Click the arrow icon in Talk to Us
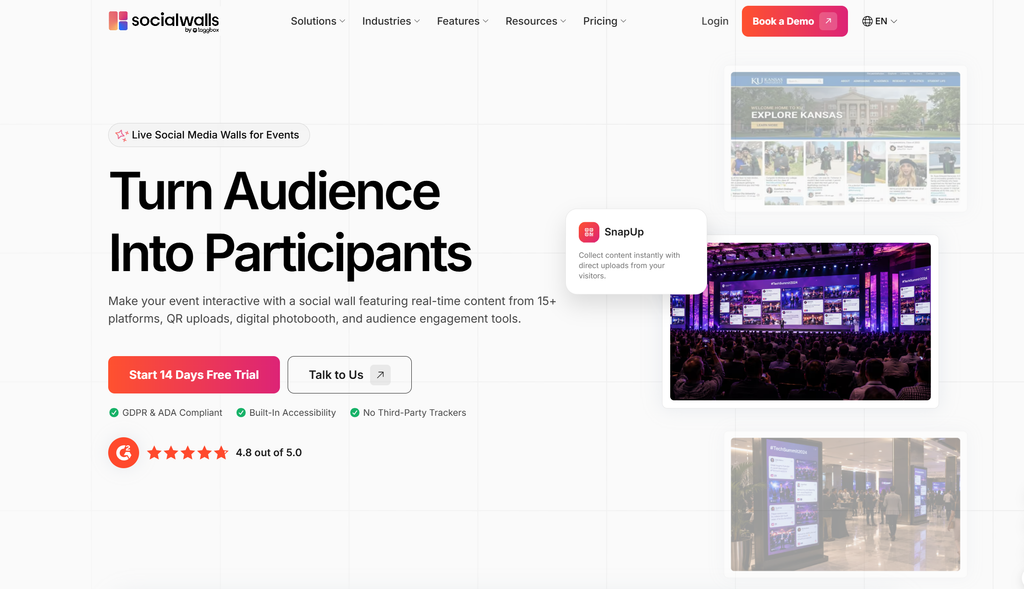 click(x=380, y=375)
